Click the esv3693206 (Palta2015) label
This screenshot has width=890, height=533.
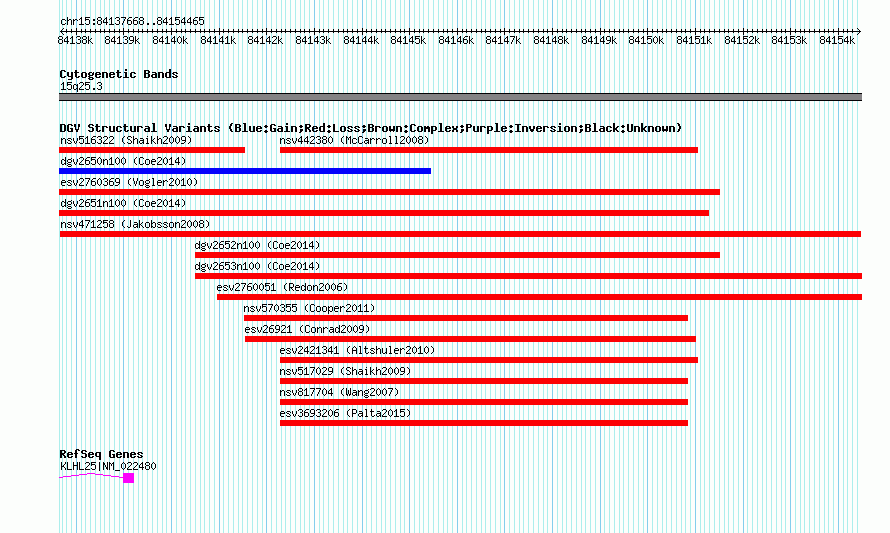(x=345, y=413)
